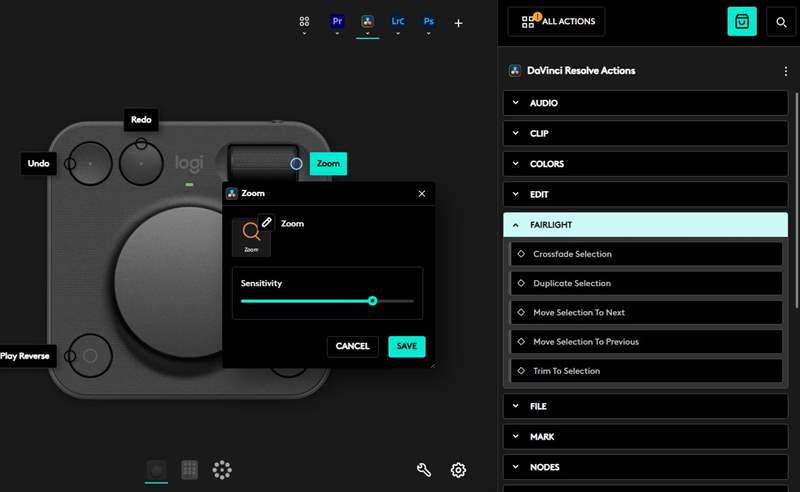Screen dimensions: 800x492
Task: Click the Trim To Selection diamond icon
Action: (x=521, y=371)
